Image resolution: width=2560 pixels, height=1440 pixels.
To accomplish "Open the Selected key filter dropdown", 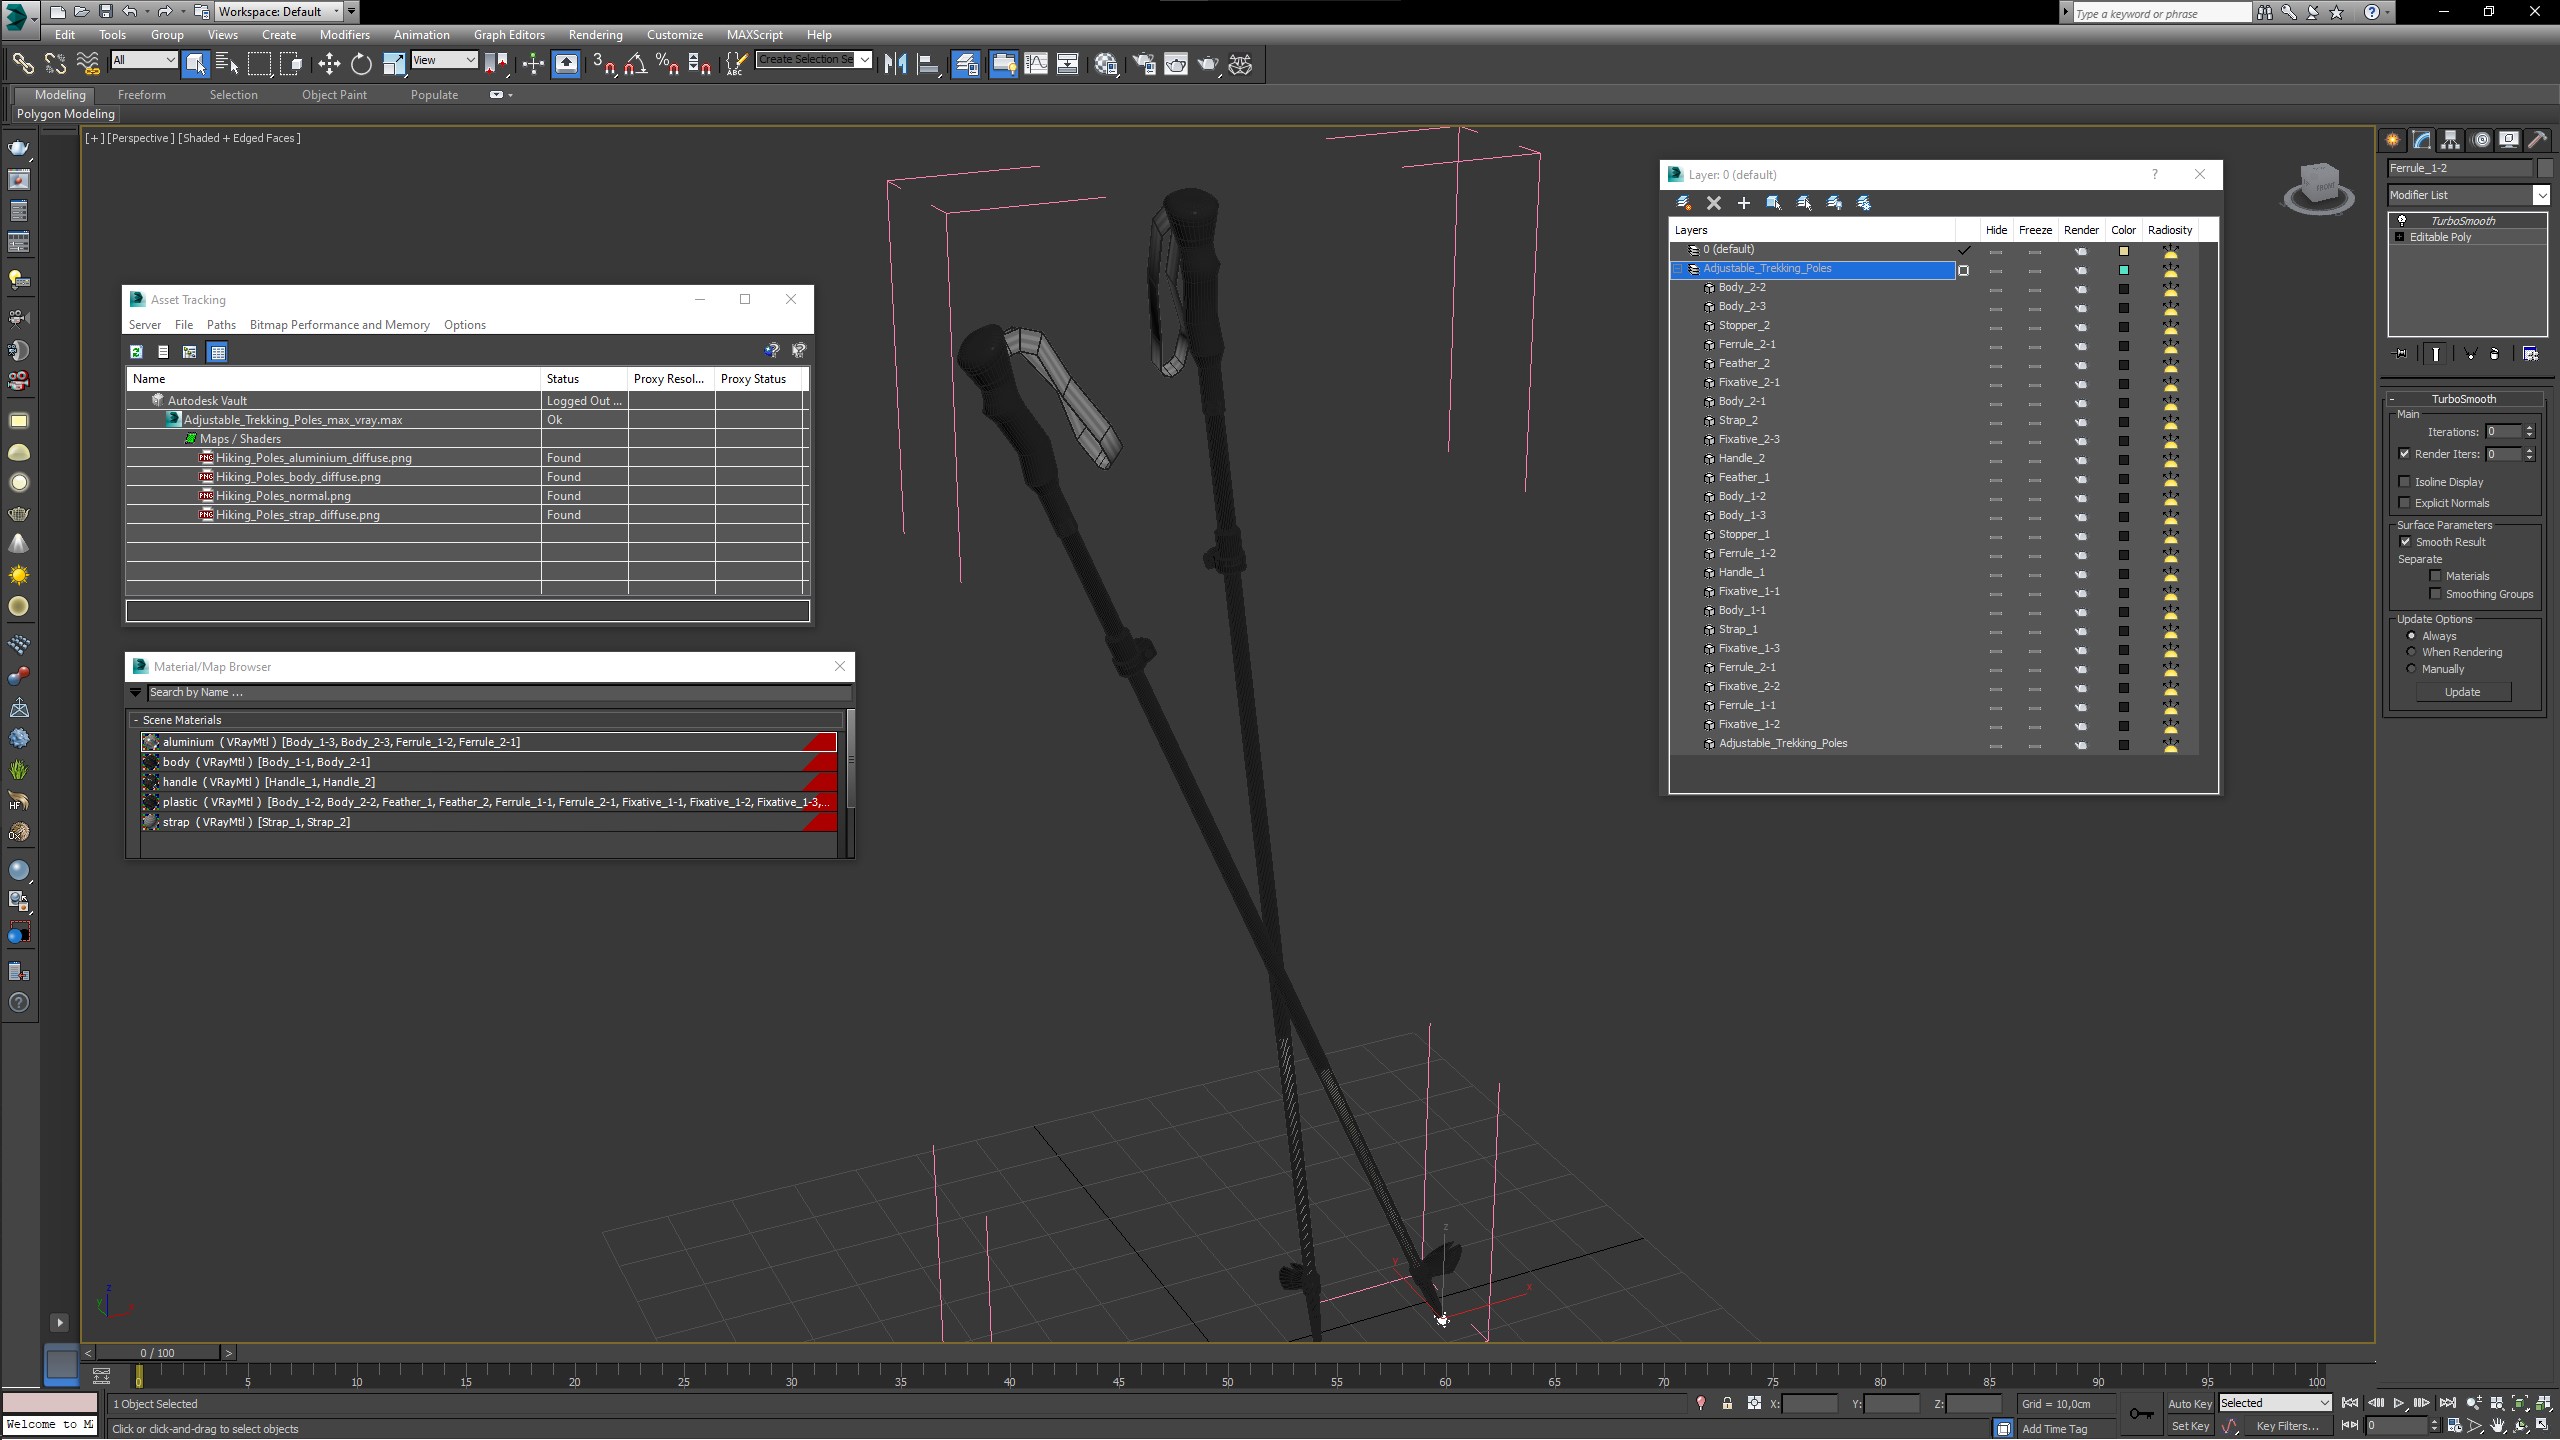I will [x=2275, y=1404].
